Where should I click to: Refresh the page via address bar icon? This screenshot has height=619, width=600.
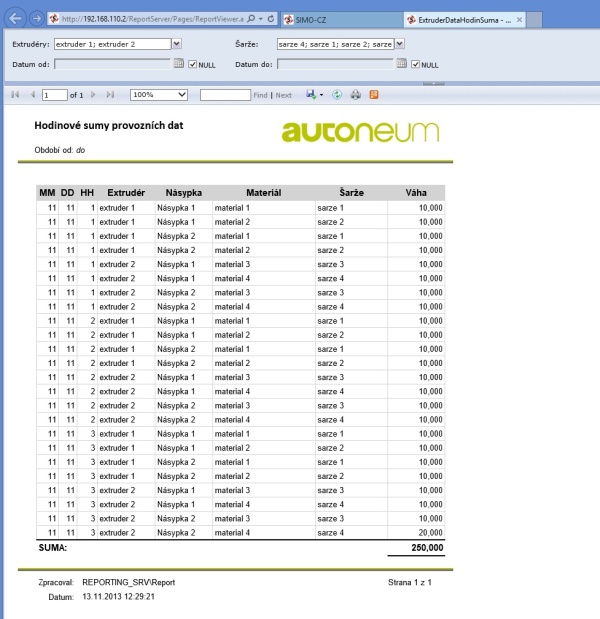[271, 19]
